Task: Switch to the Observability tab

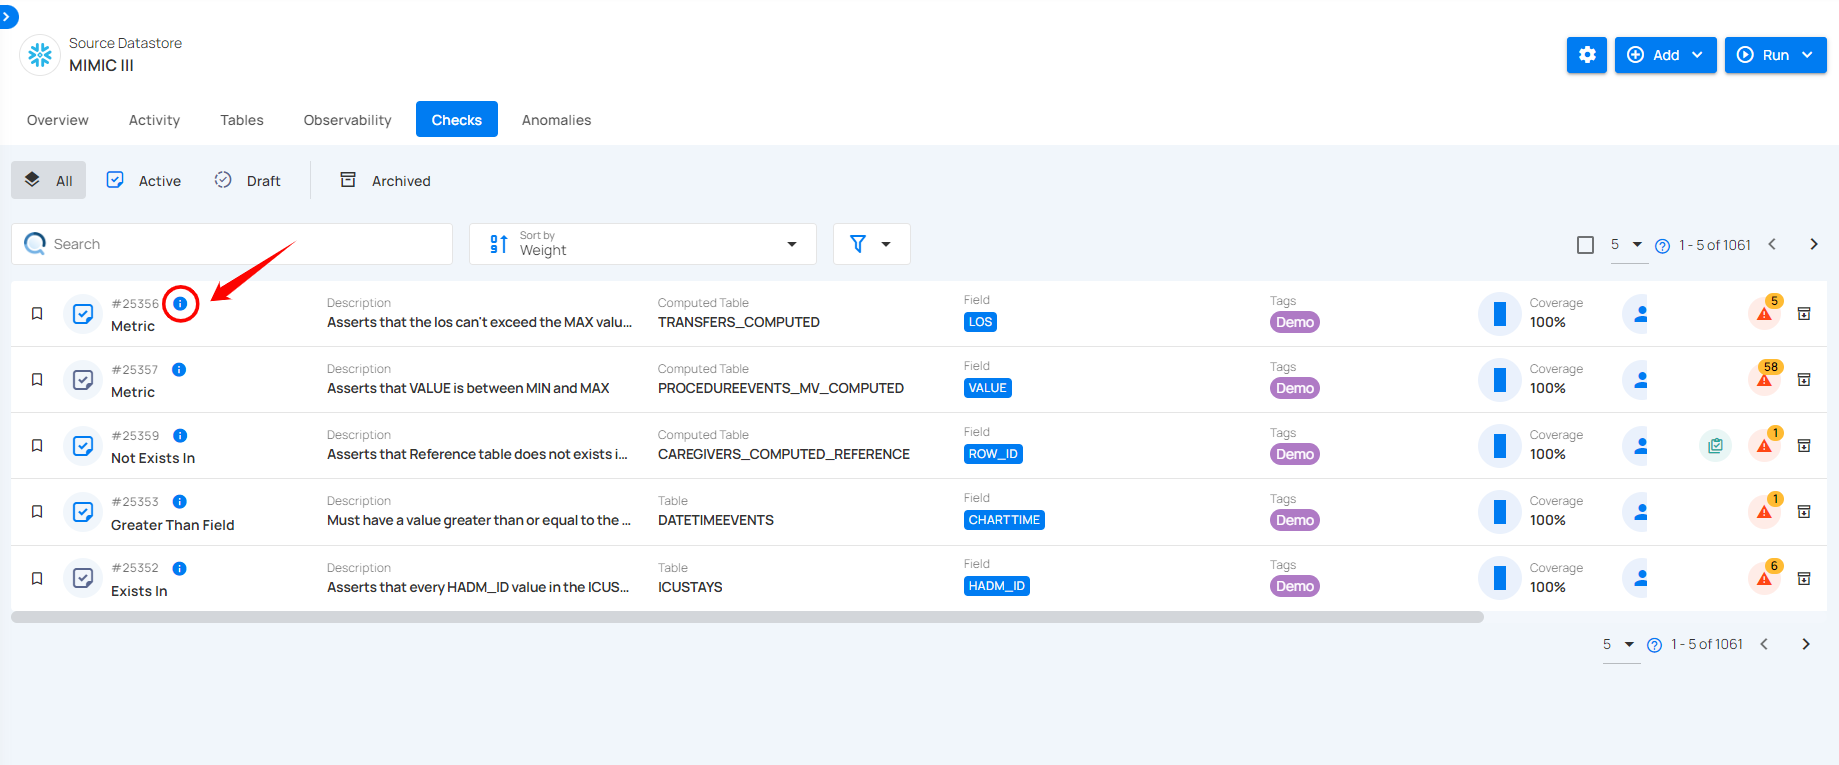Action: tap(347, 120)
